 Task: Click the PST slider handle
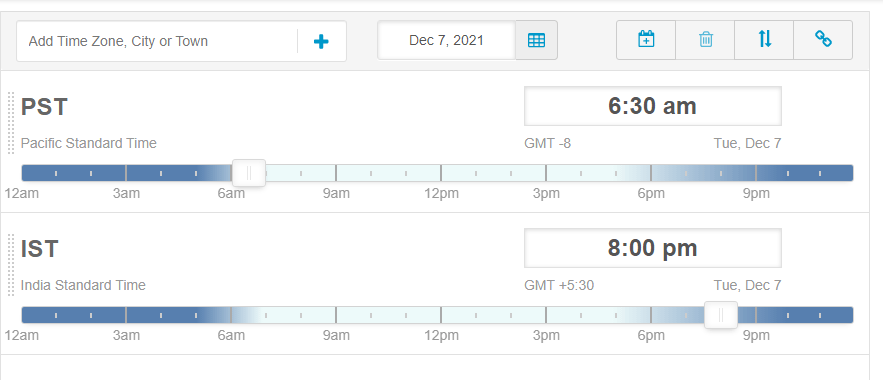pos(249,173)
